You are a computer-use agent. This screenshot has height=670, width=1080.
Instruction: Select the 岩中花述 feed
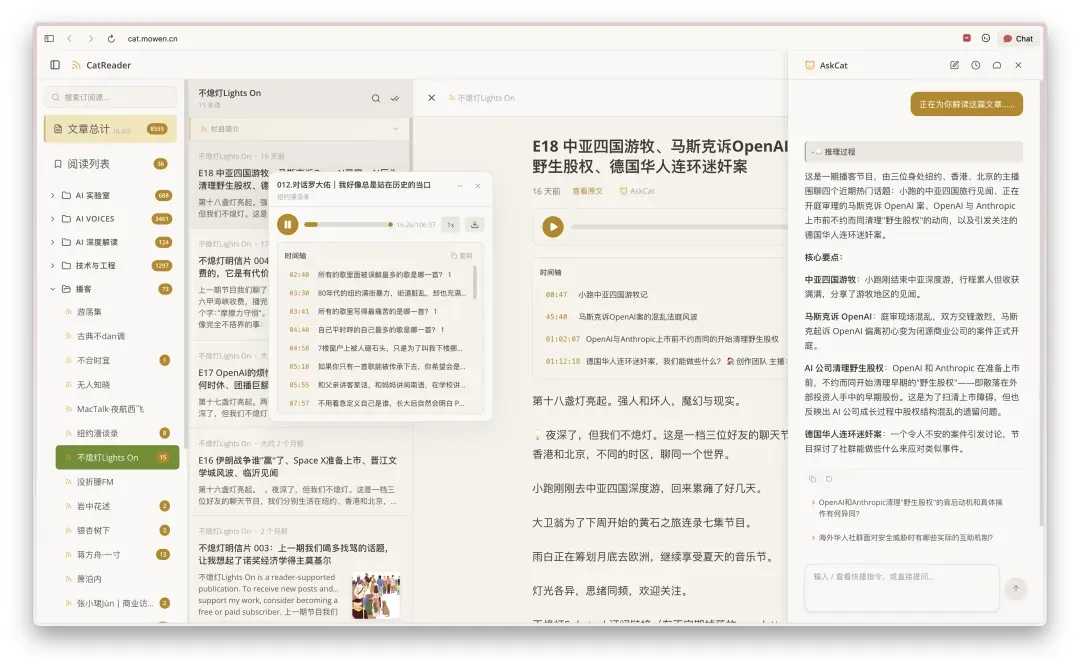(117, 506)
